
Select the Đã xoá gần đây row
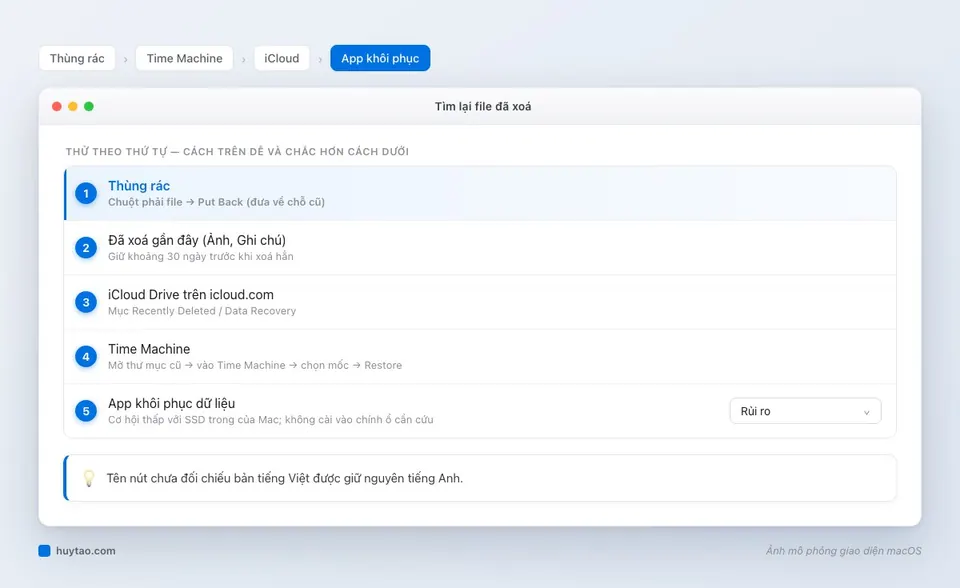[x=480, y=248]
